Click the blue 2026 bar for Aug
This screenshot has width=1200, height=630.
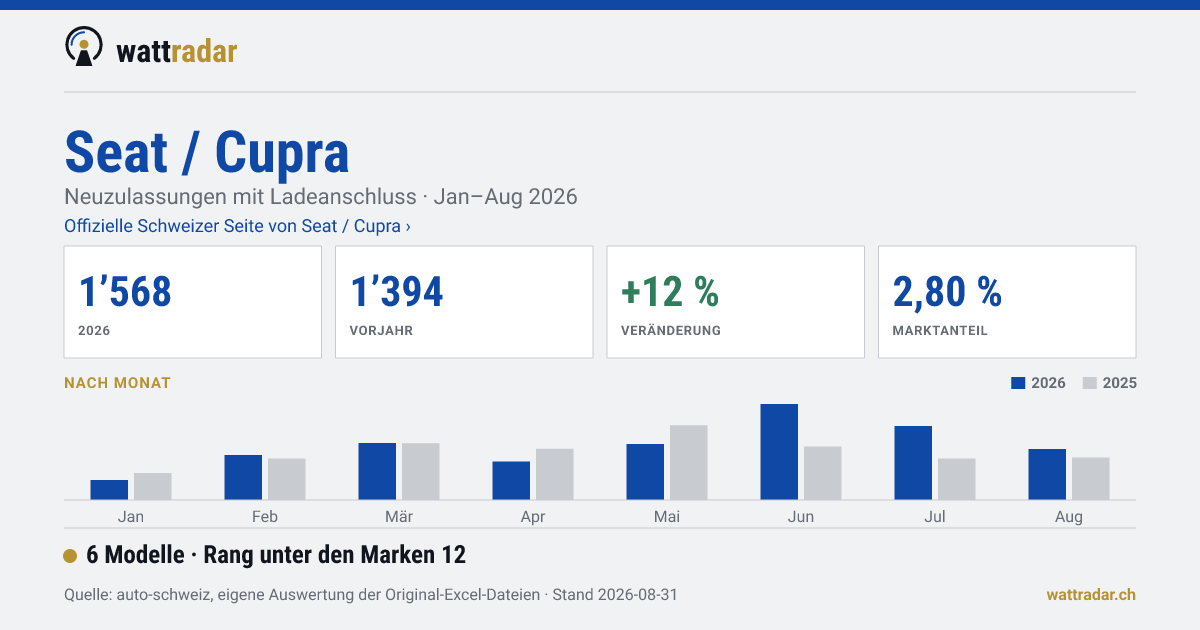pos(1047,474)
